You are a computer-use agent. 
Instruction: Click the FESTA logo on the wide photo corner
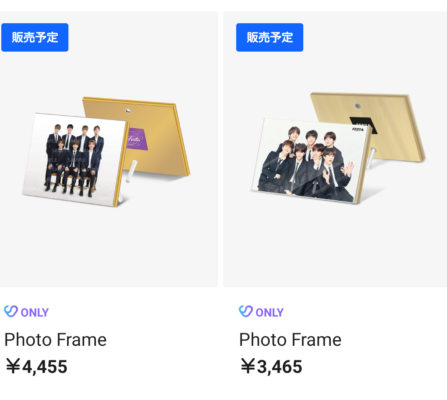click(358, 129)
